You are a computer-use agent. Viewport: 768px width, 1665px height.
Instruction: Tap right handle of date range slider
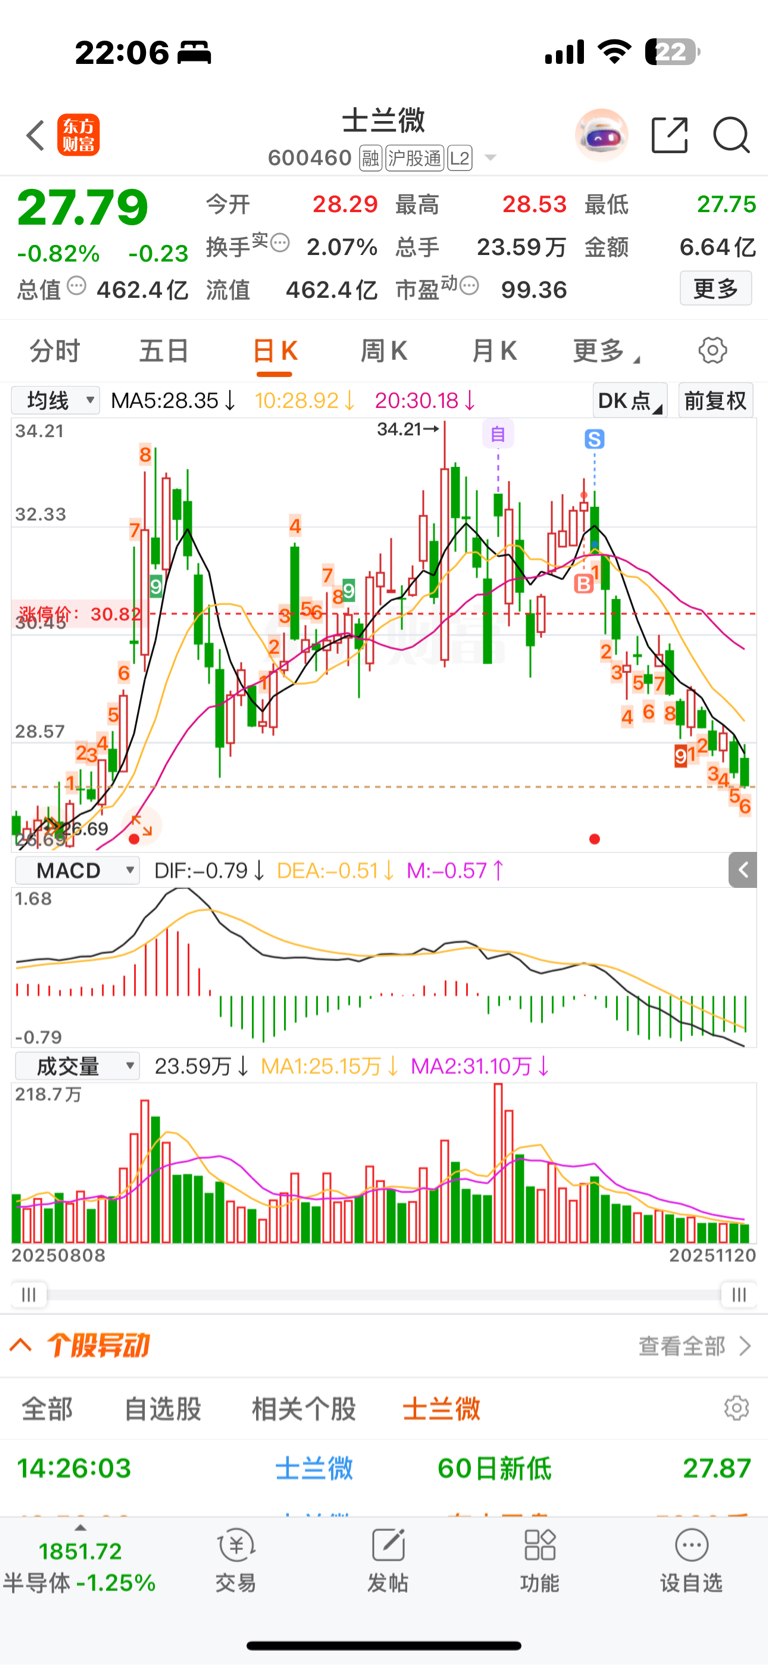tap(738, 1294)
